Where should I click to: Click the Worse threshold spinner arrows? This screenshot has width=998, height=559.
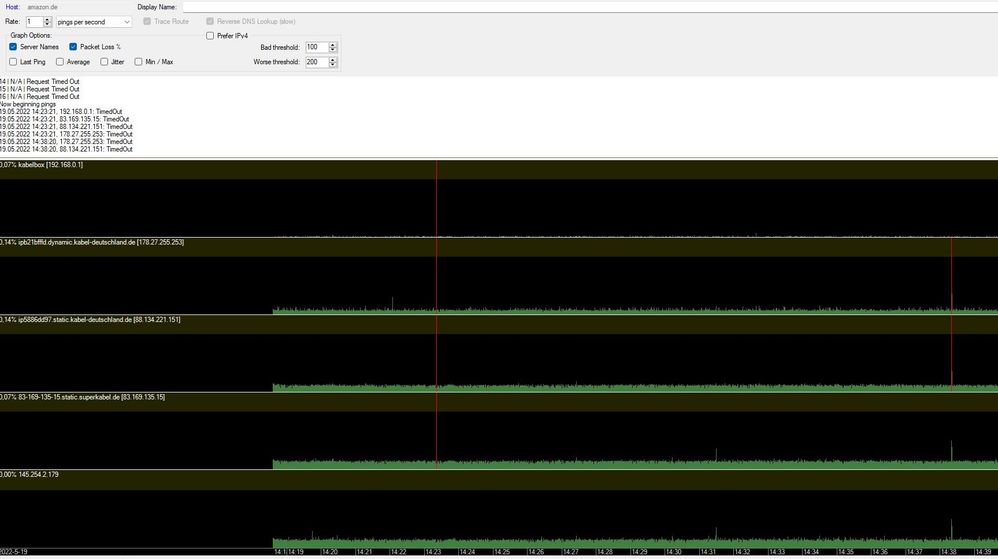click(x=333, y=62)
